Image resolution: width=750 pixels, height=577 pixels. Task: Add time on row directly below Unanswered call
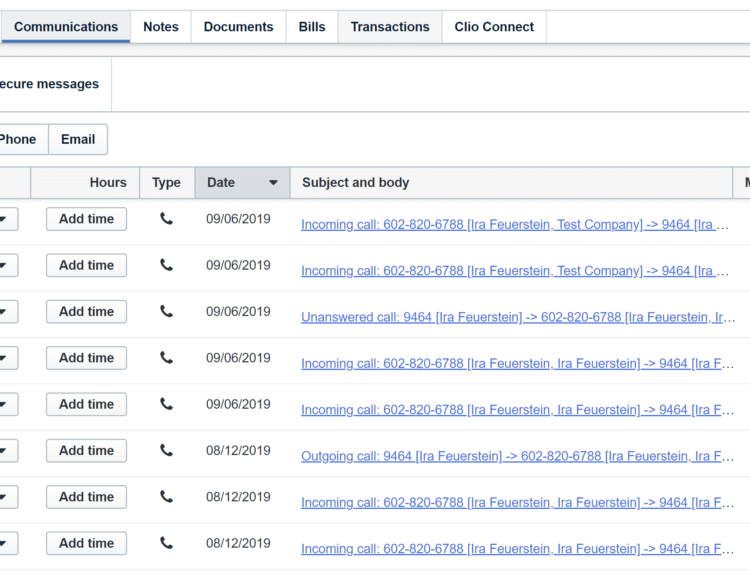(x=87, y=358)
